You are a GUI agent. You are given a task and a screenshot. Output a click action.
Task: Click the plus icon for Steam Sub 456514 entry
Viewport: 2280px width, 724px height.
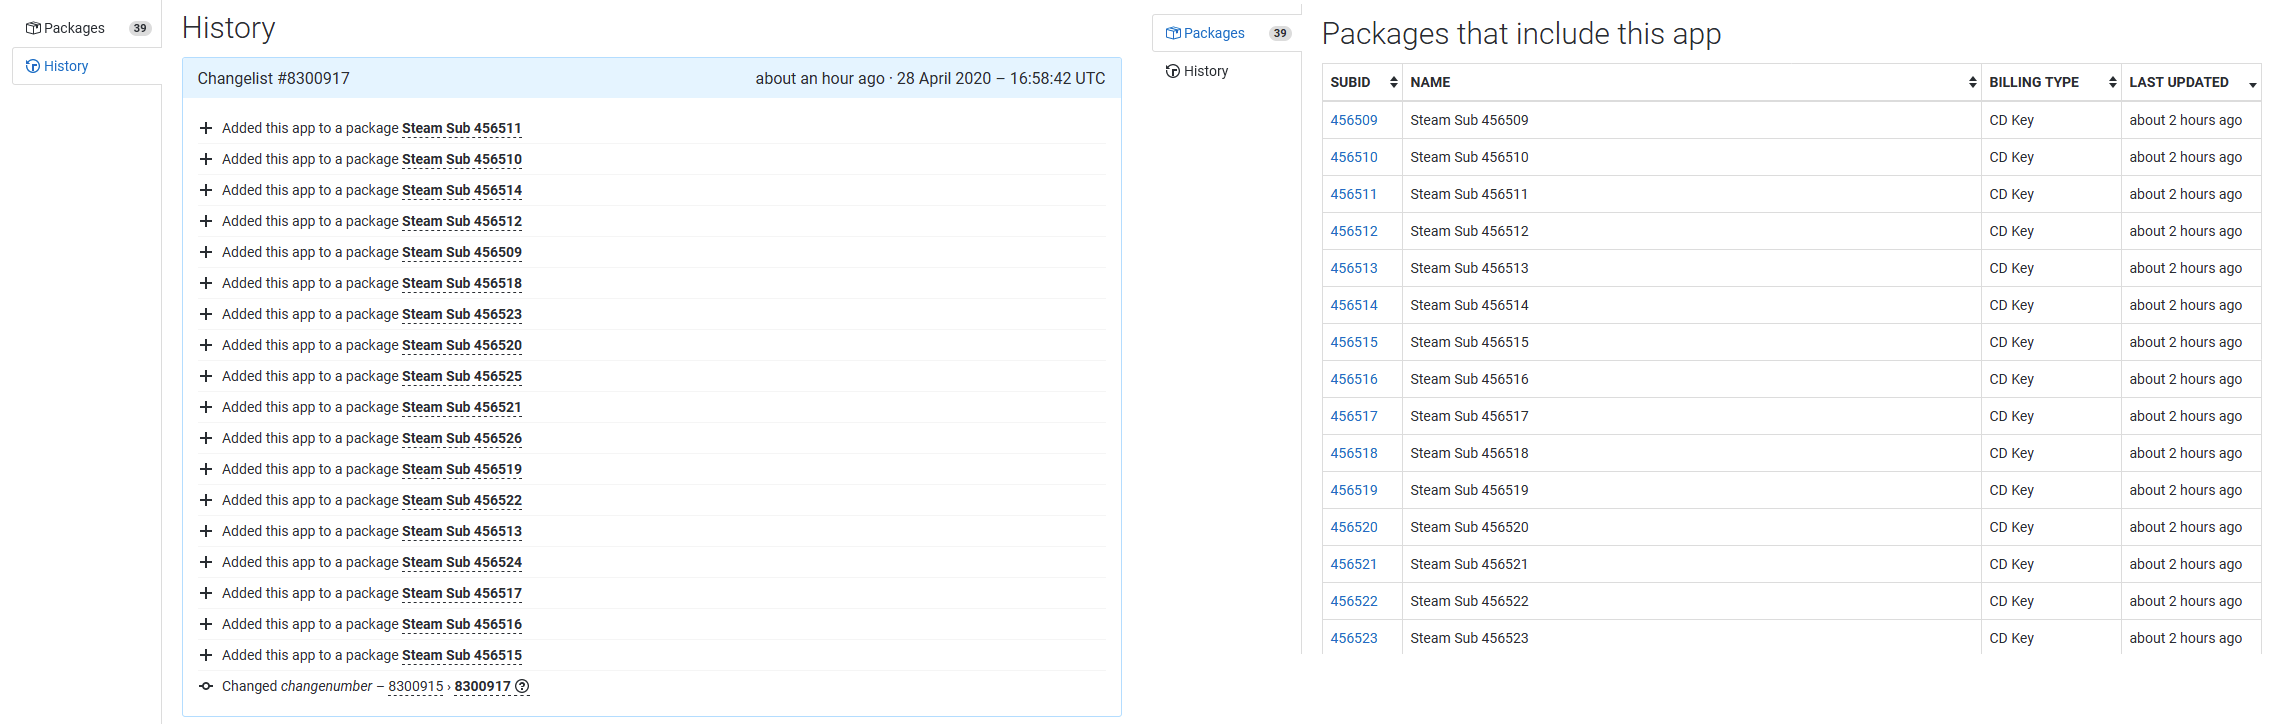coord(206,190)
